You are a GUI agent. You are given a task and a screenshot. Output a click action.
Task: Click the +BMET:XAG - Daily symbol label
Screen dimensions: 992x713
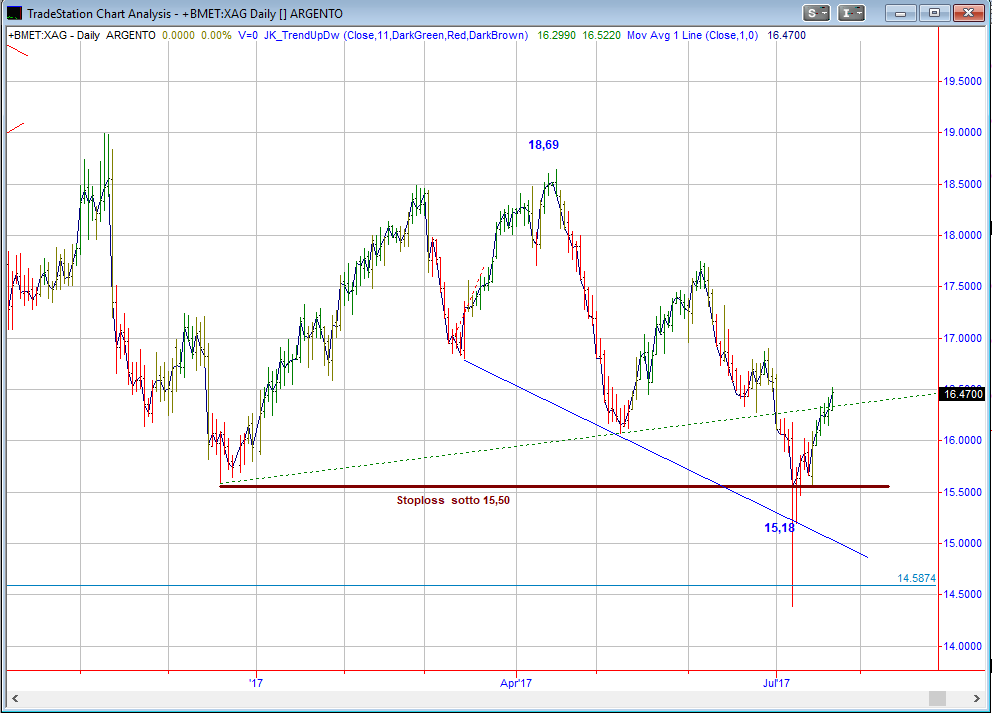coord(54,35)
